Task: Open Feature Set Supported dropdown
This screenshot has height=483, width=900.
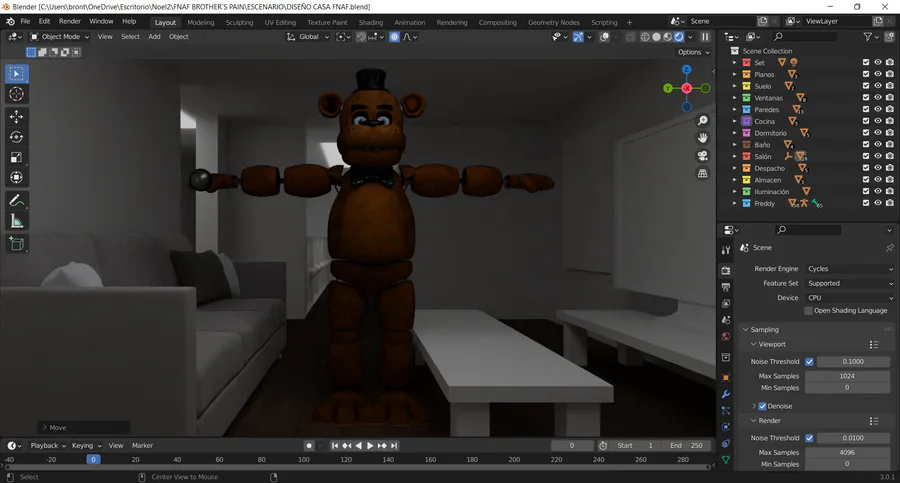Action: (x=850, y=283)
